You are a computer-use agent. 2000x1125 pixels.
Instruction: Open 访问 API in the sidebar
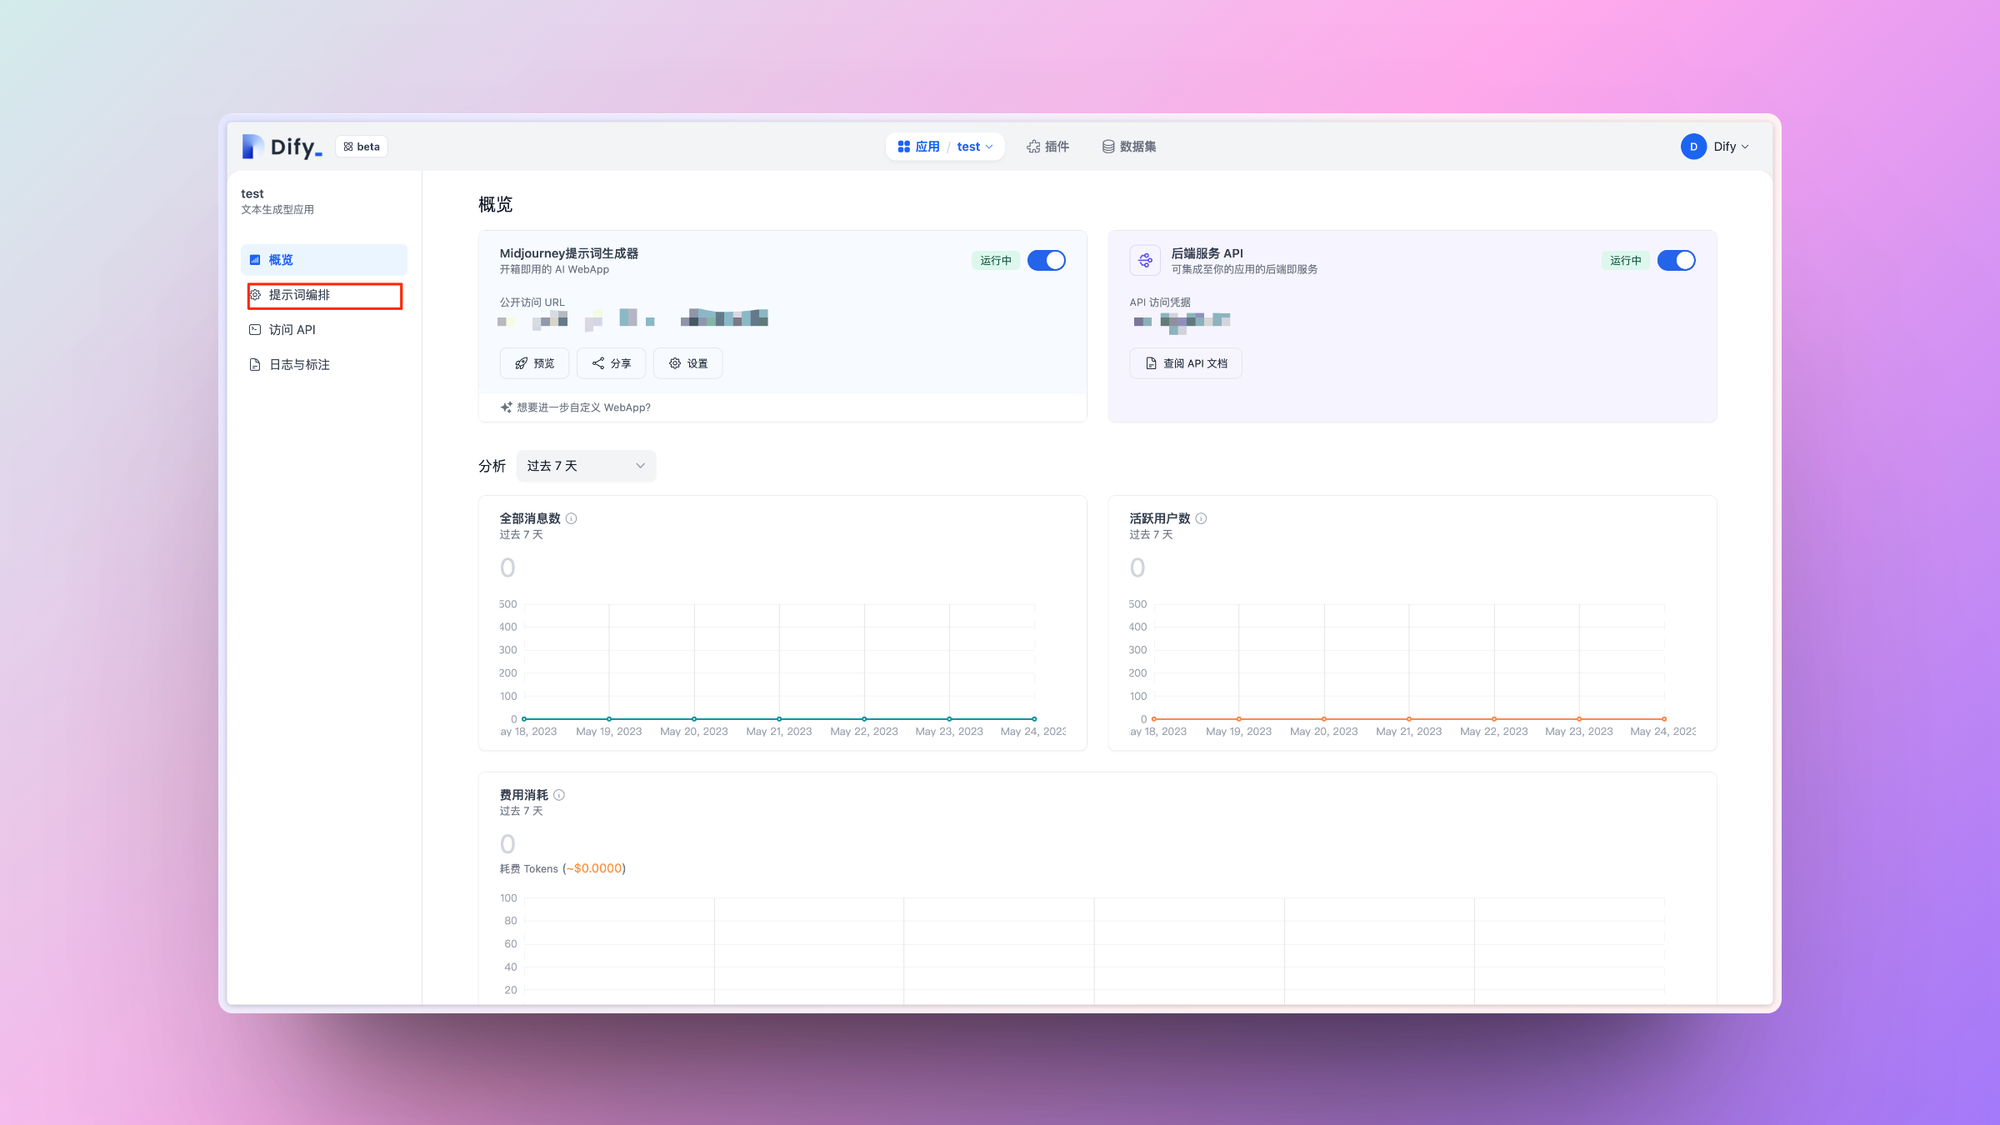pos(324,329)
